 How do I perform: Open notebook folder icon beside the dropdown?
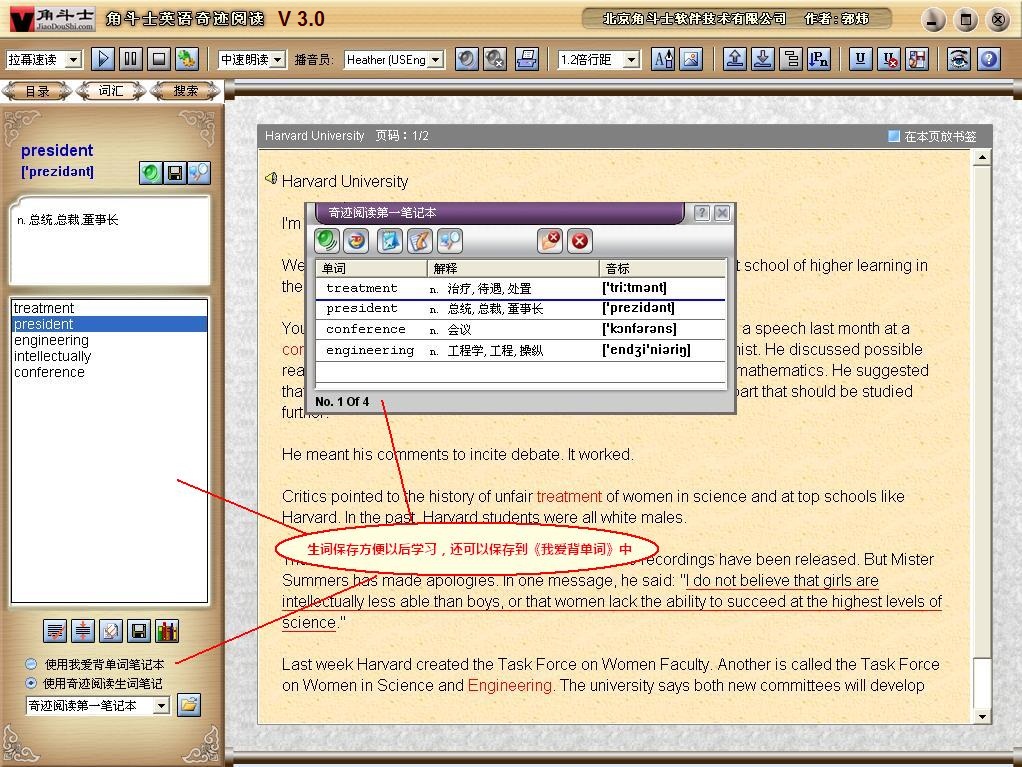(x=188, y=705)
